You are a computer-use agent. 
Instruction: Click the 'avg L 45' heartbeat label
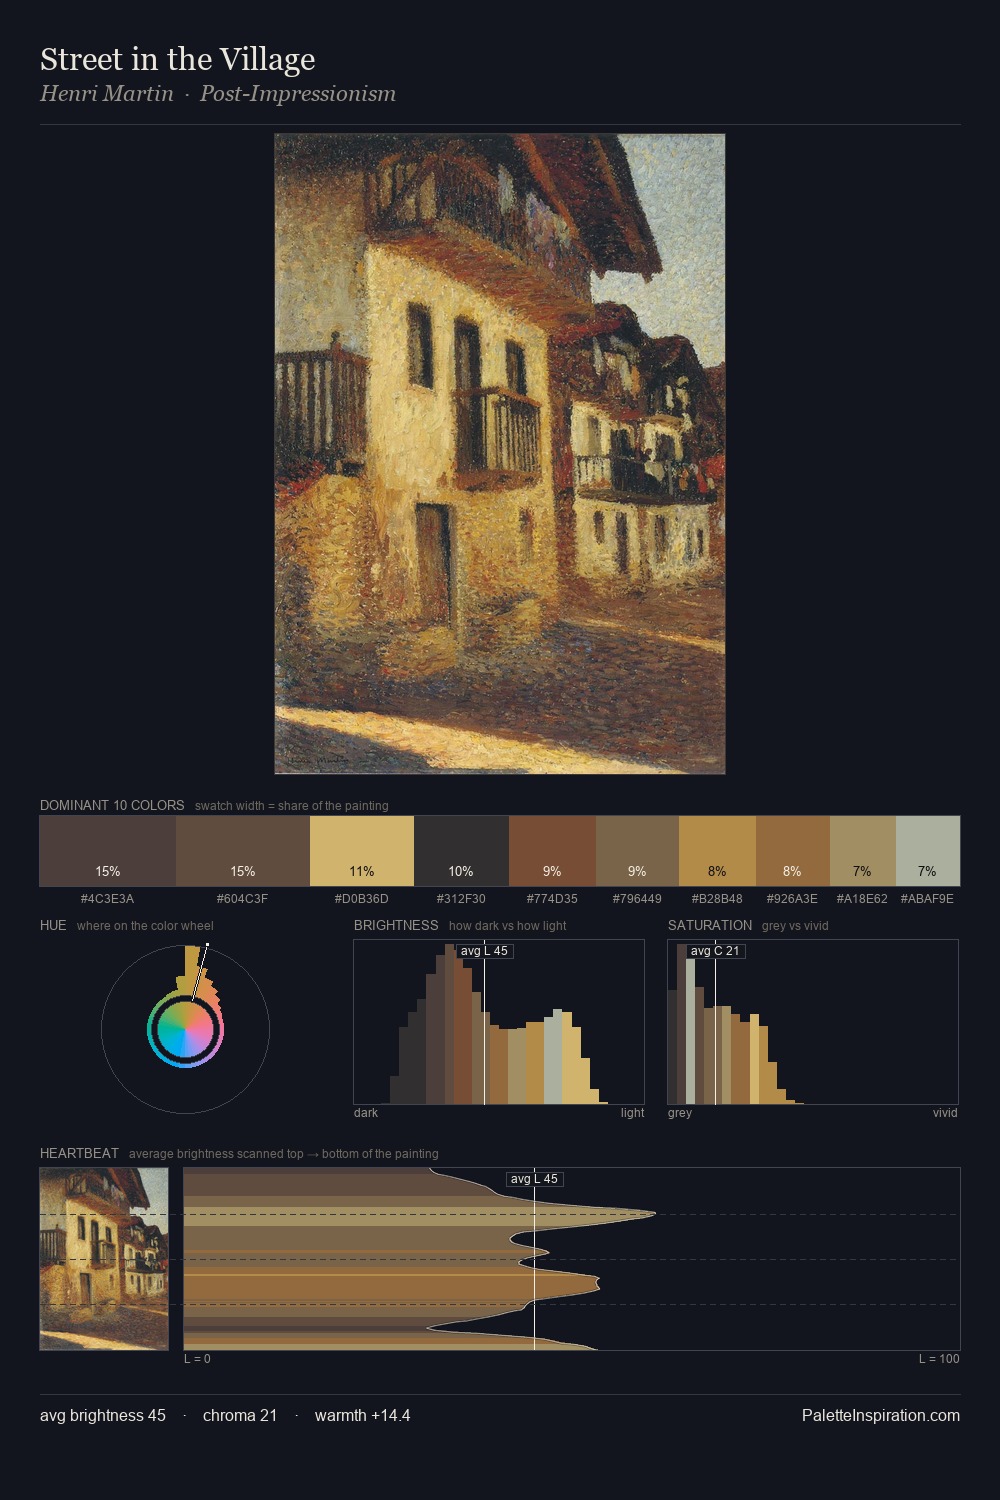tap(535, 1179)
